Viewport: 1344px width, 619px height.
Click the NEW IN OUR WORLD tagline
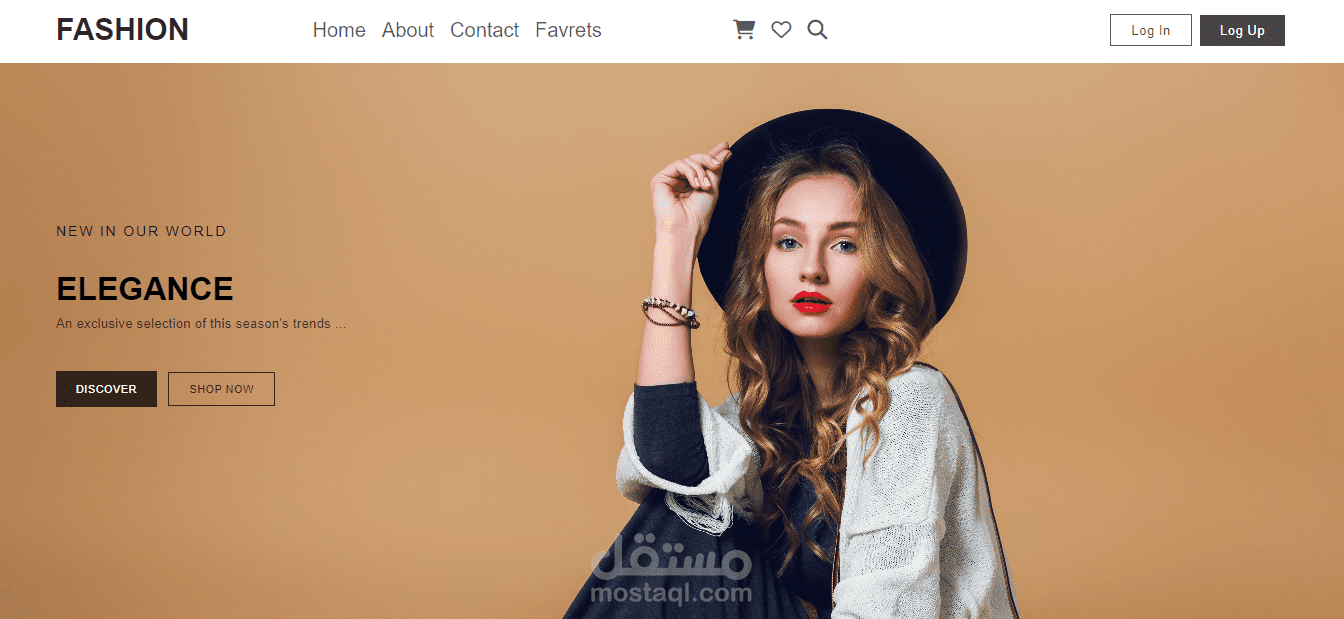click(x=141, y=231)
